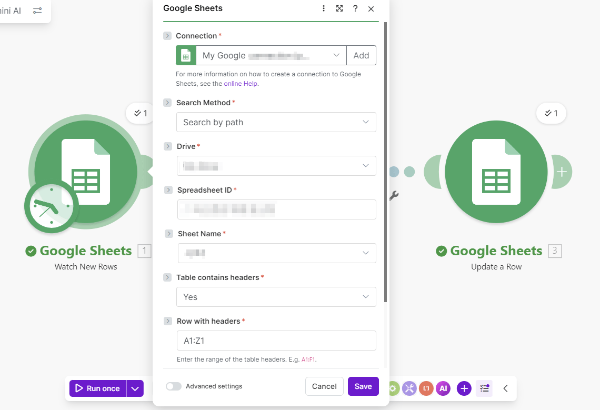Collapse the bottom toolbar with chevron arrow
Viewport: 600px width, 410px height.
coord(505,389)
